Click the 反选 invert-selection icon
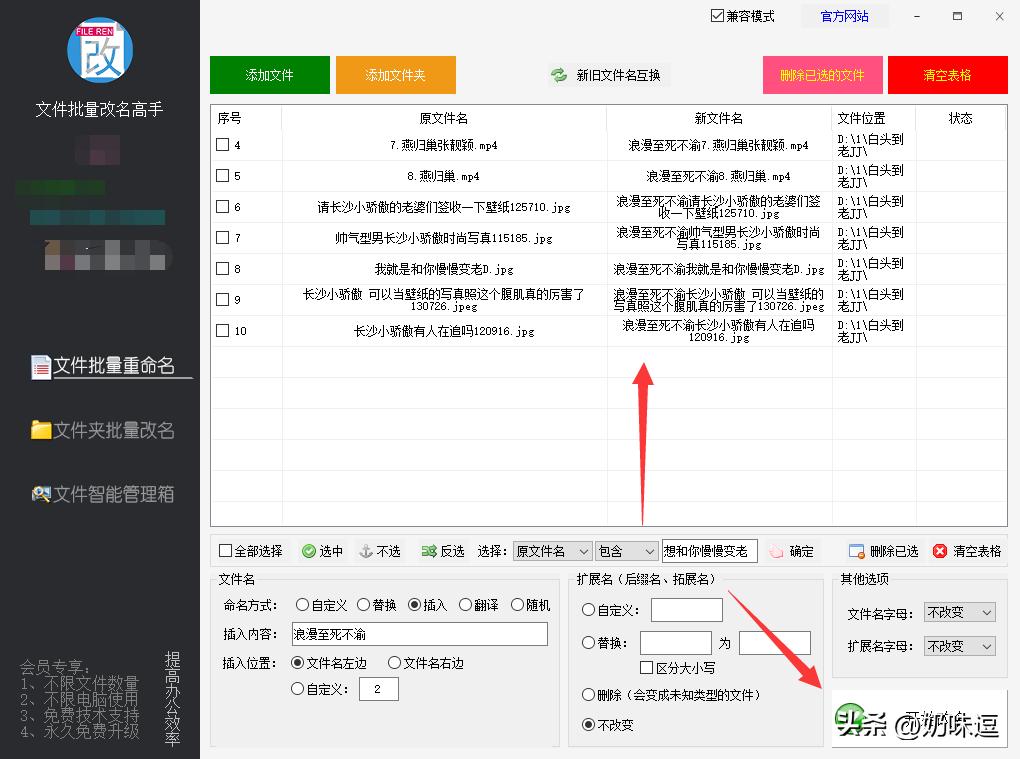Viewport: 1020px width, 759px height. 426,550
